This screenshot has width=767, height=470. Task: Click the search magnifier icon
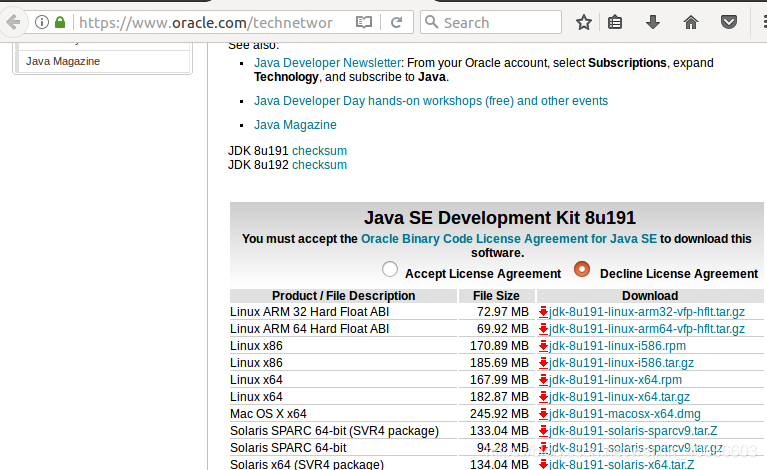coord(431,22)
